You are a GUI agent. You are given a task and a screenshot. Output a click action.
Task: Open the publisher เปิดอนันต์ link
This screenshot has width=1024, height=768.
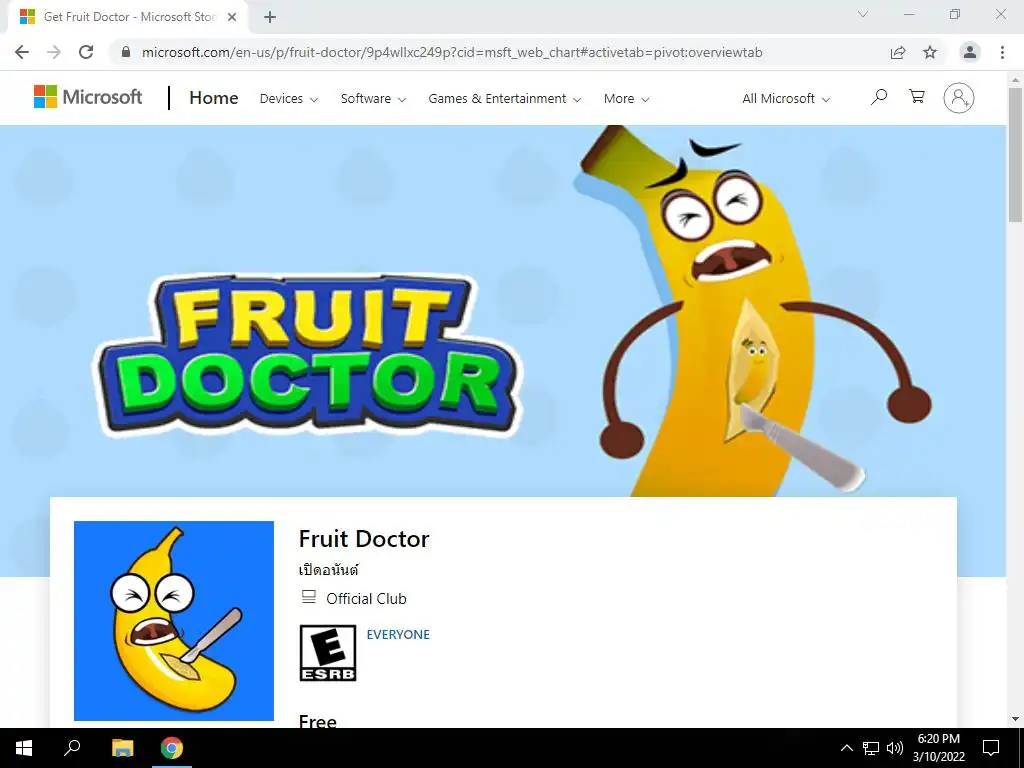328,569
